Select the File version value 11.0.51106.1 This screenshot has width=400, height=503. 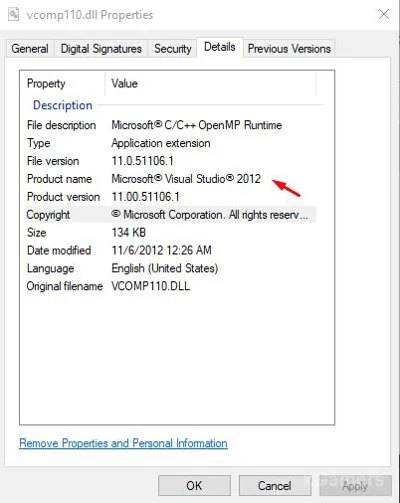pos(143,161)
